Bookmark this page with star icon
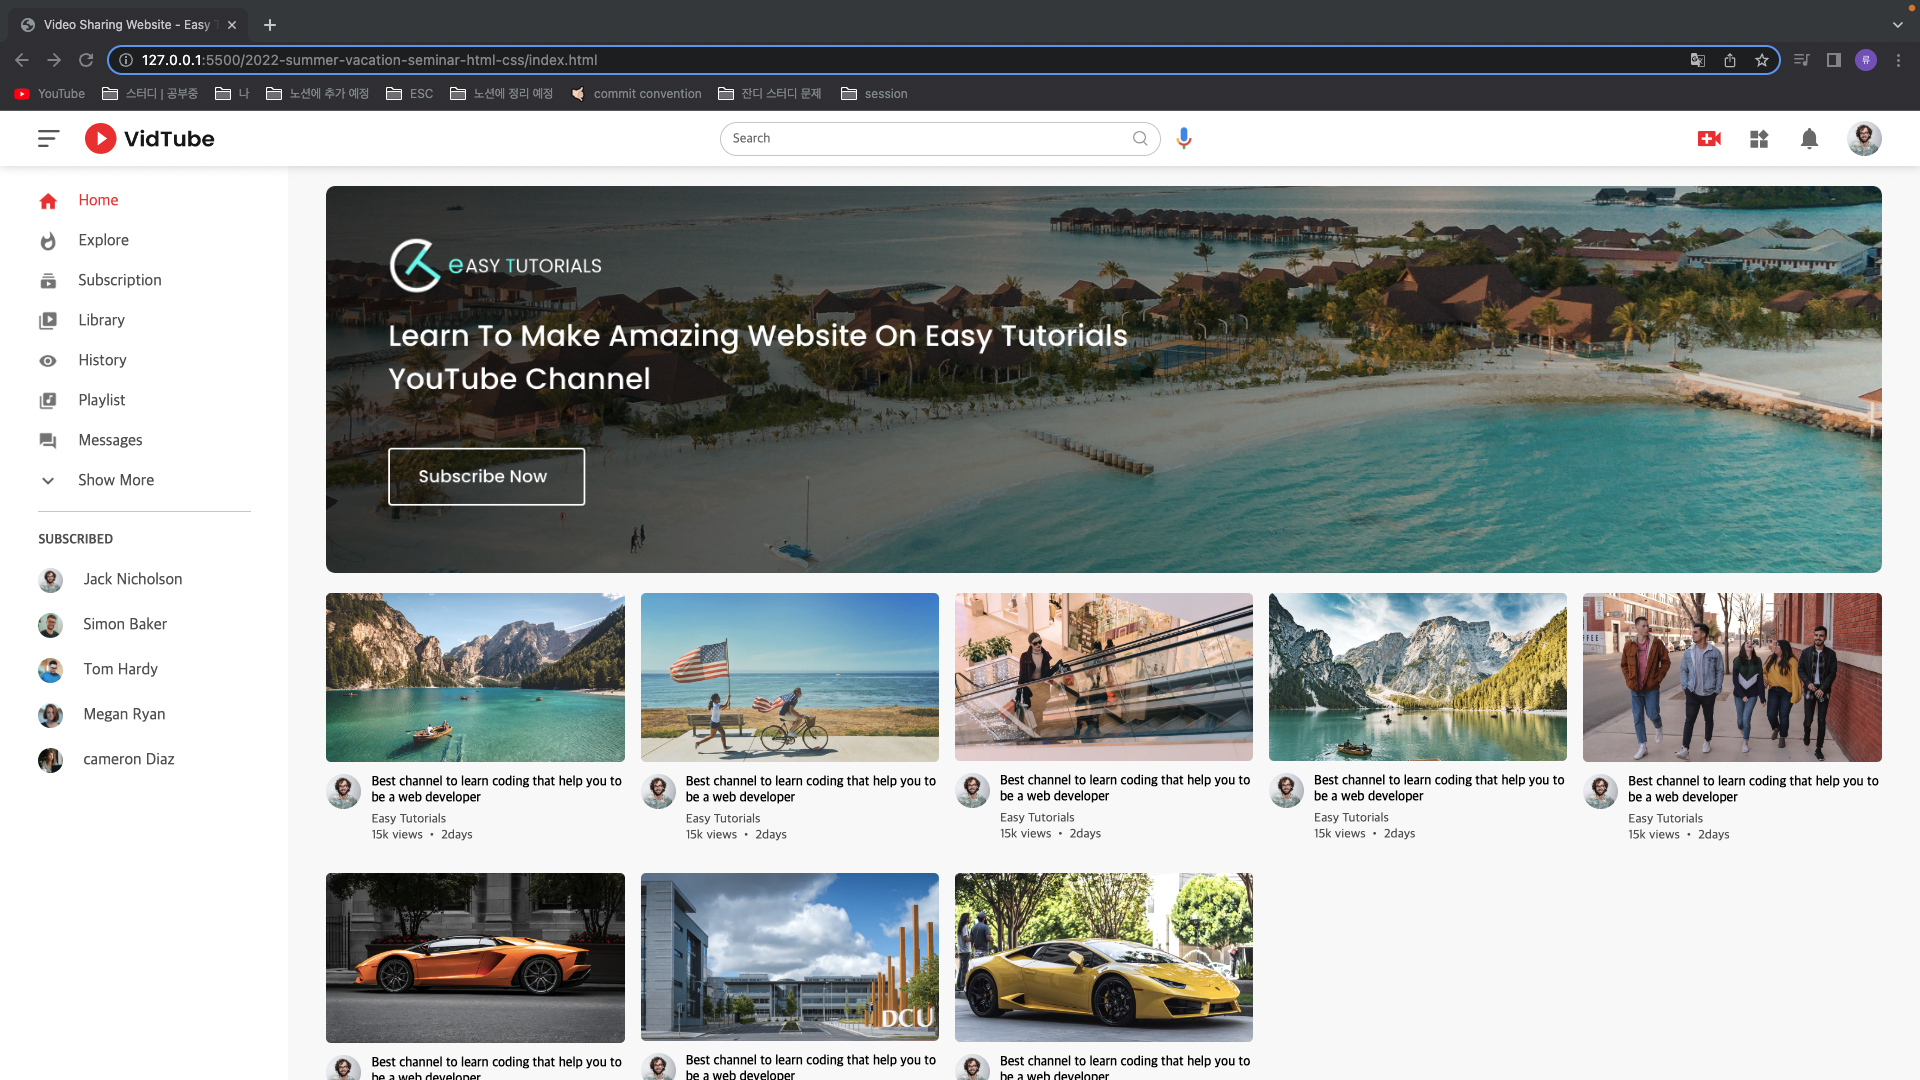 [x=1762, y=60]
